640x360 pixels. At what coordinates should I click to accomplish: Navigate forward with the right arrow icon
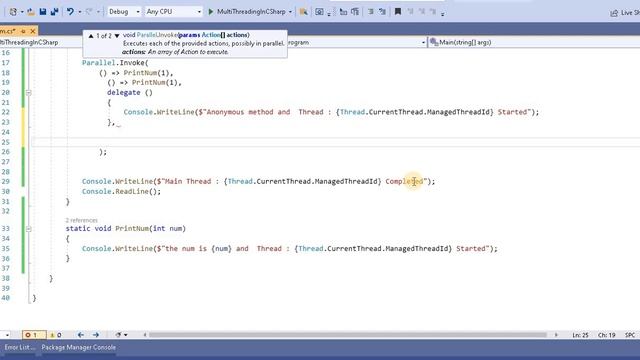[x=96, y=335]
